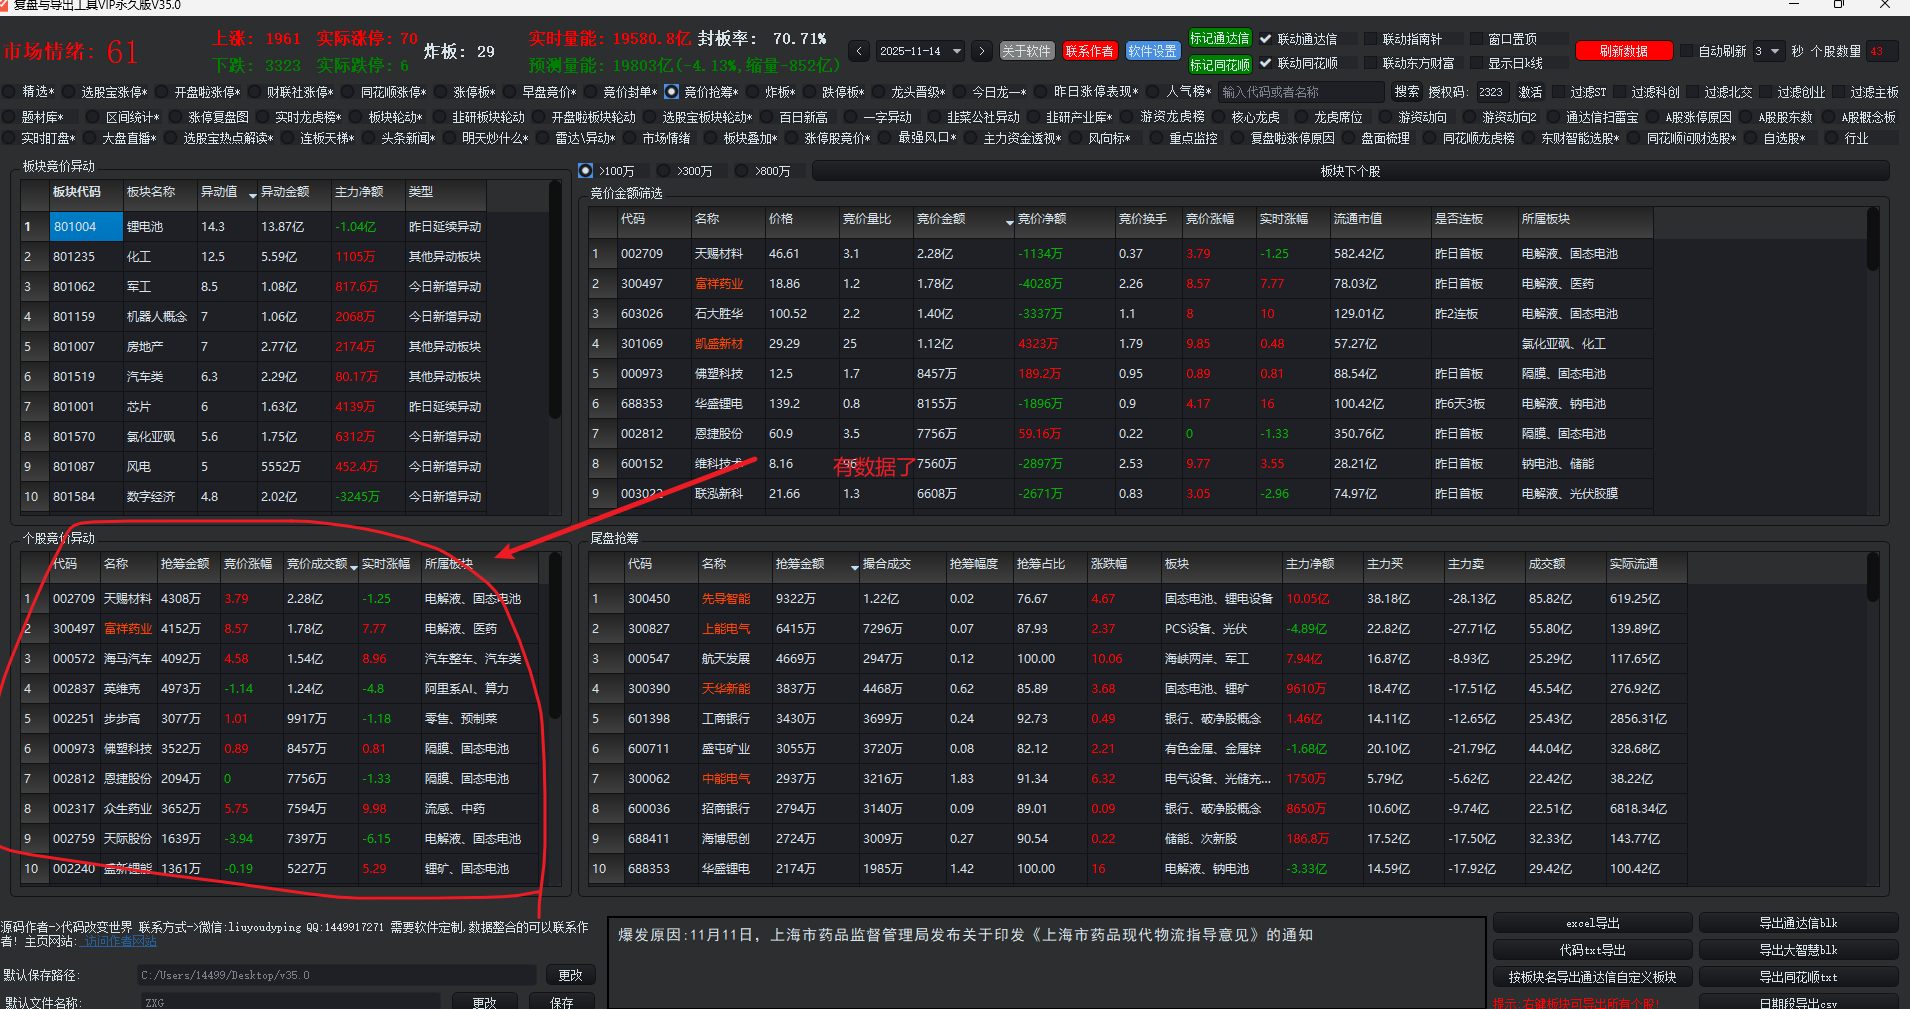Click the 板块竞价异动 table scrollbar
This screenshot has width=1910, height=1009.
pyautogui.click(x=555, y=300)
